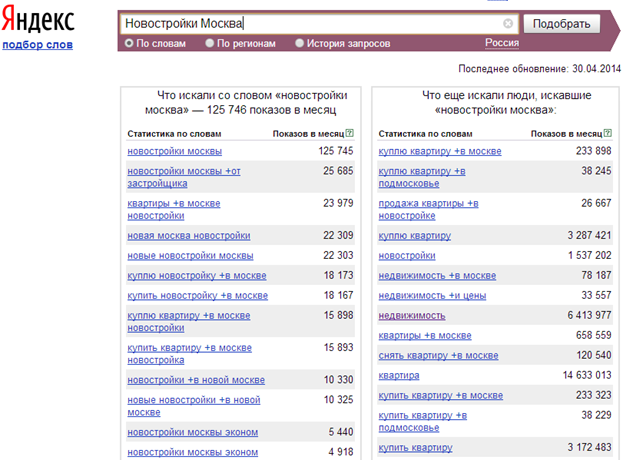Select the 'История запросов' radio button

(x=299, y=43)
